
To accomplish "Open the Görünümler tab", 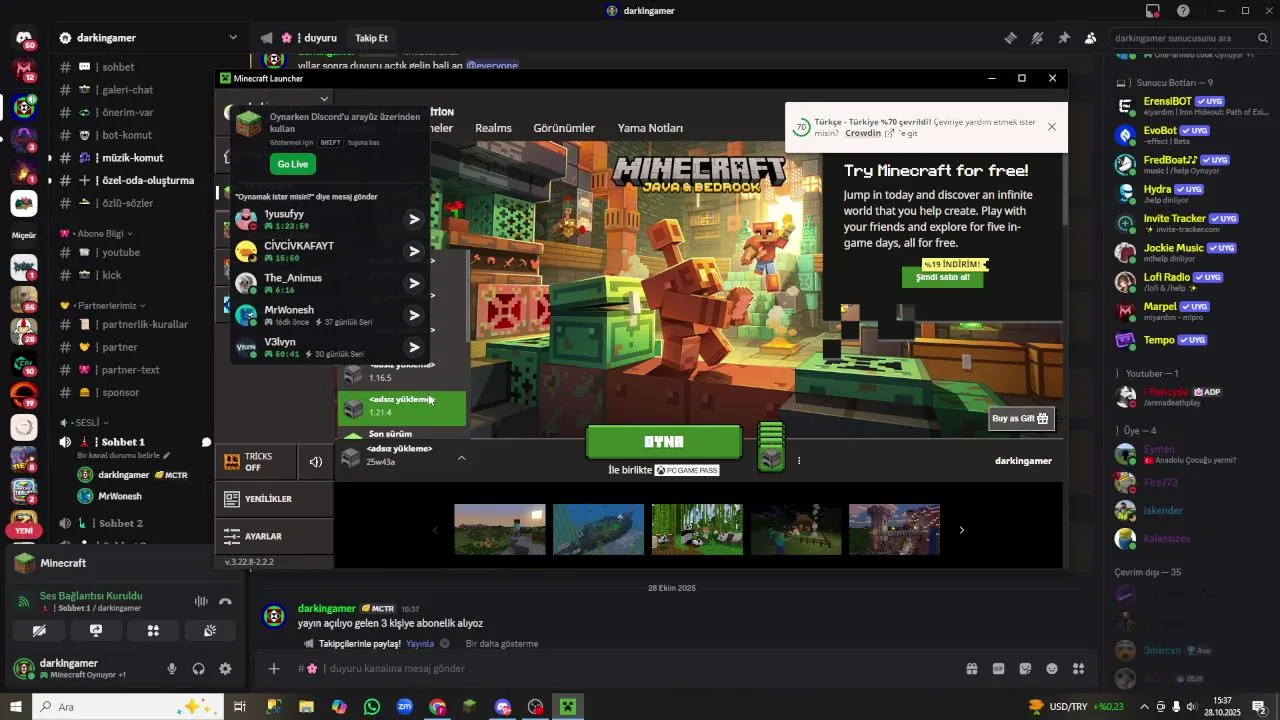I will click(564, 128).
